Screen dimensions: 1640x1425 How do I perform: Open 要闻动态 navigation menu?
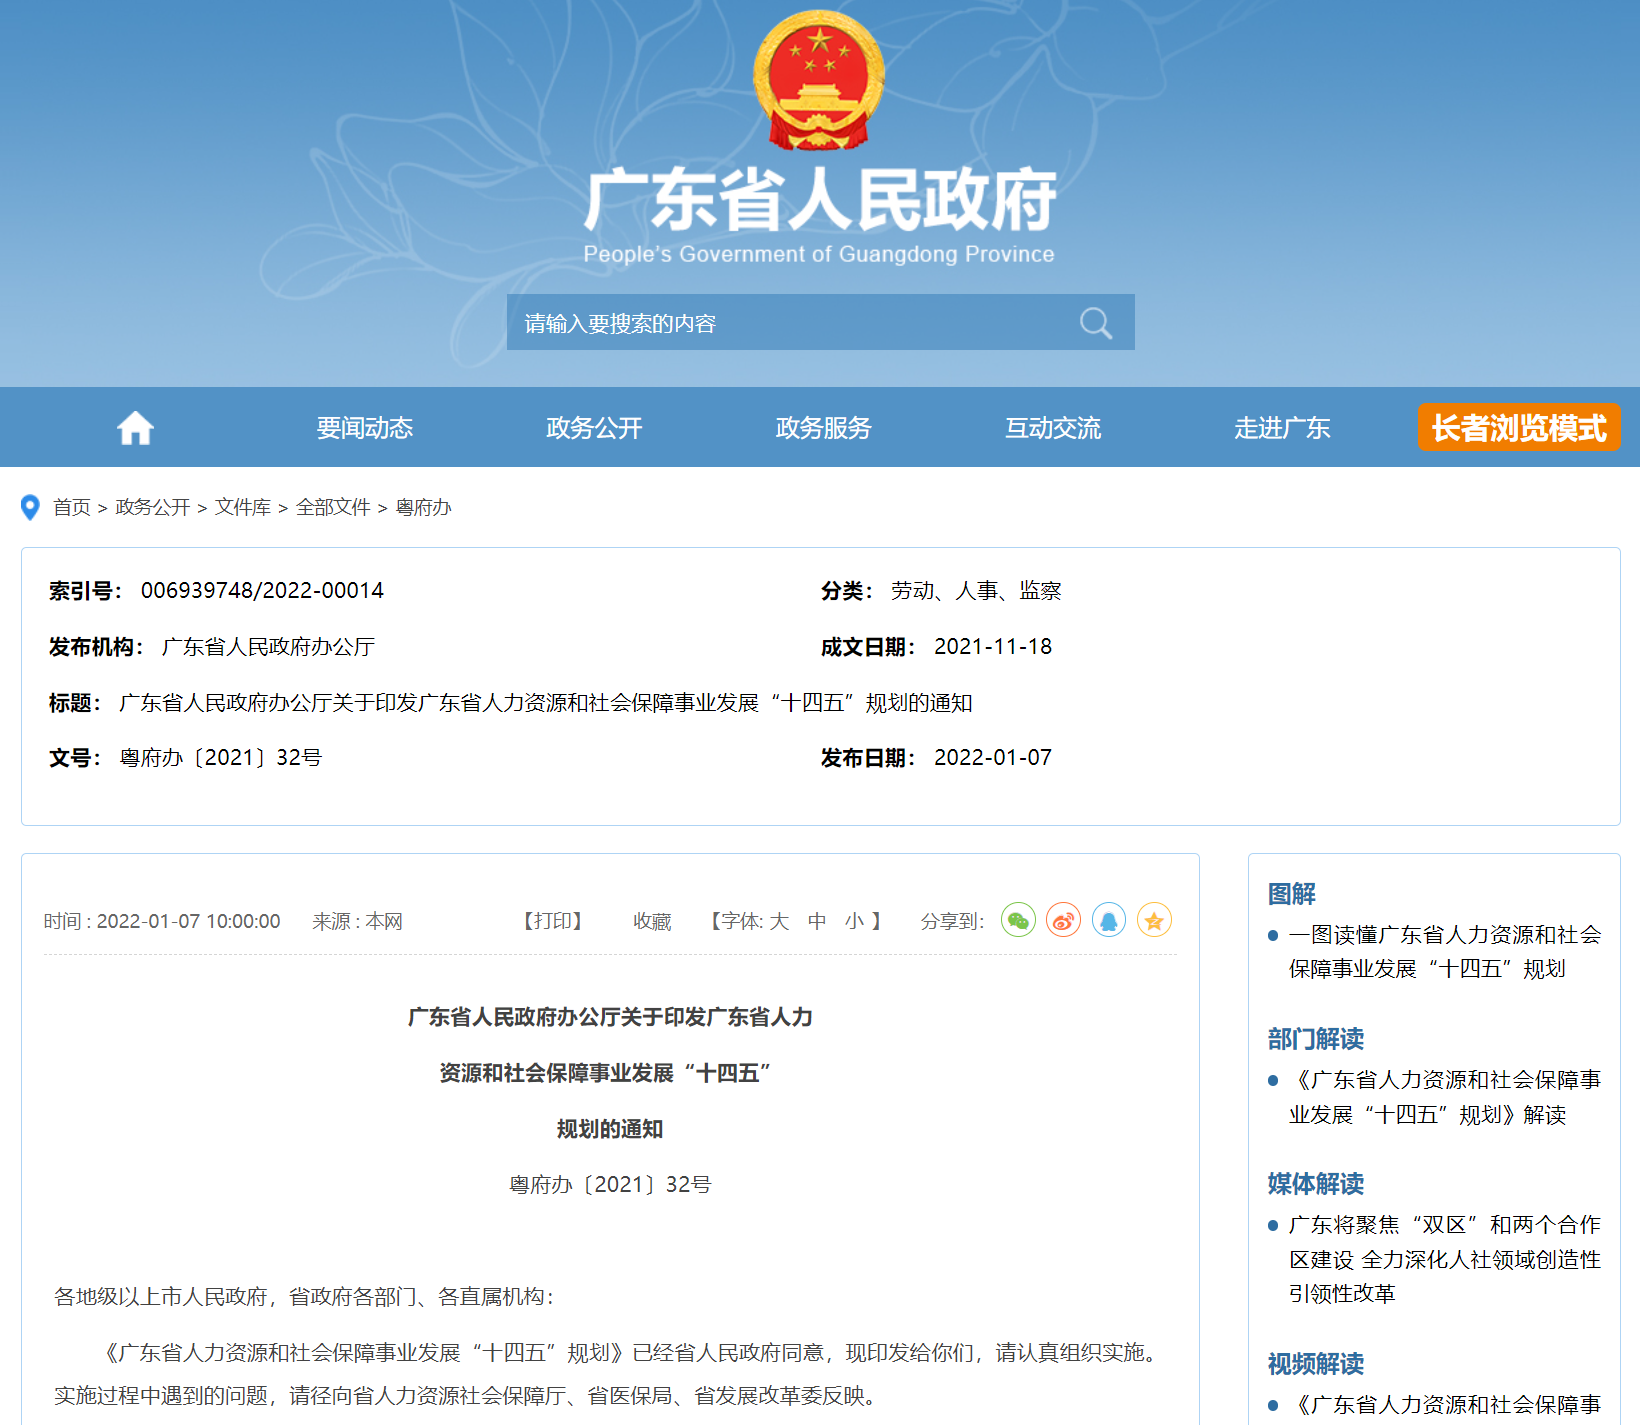[x=365, y=428]
